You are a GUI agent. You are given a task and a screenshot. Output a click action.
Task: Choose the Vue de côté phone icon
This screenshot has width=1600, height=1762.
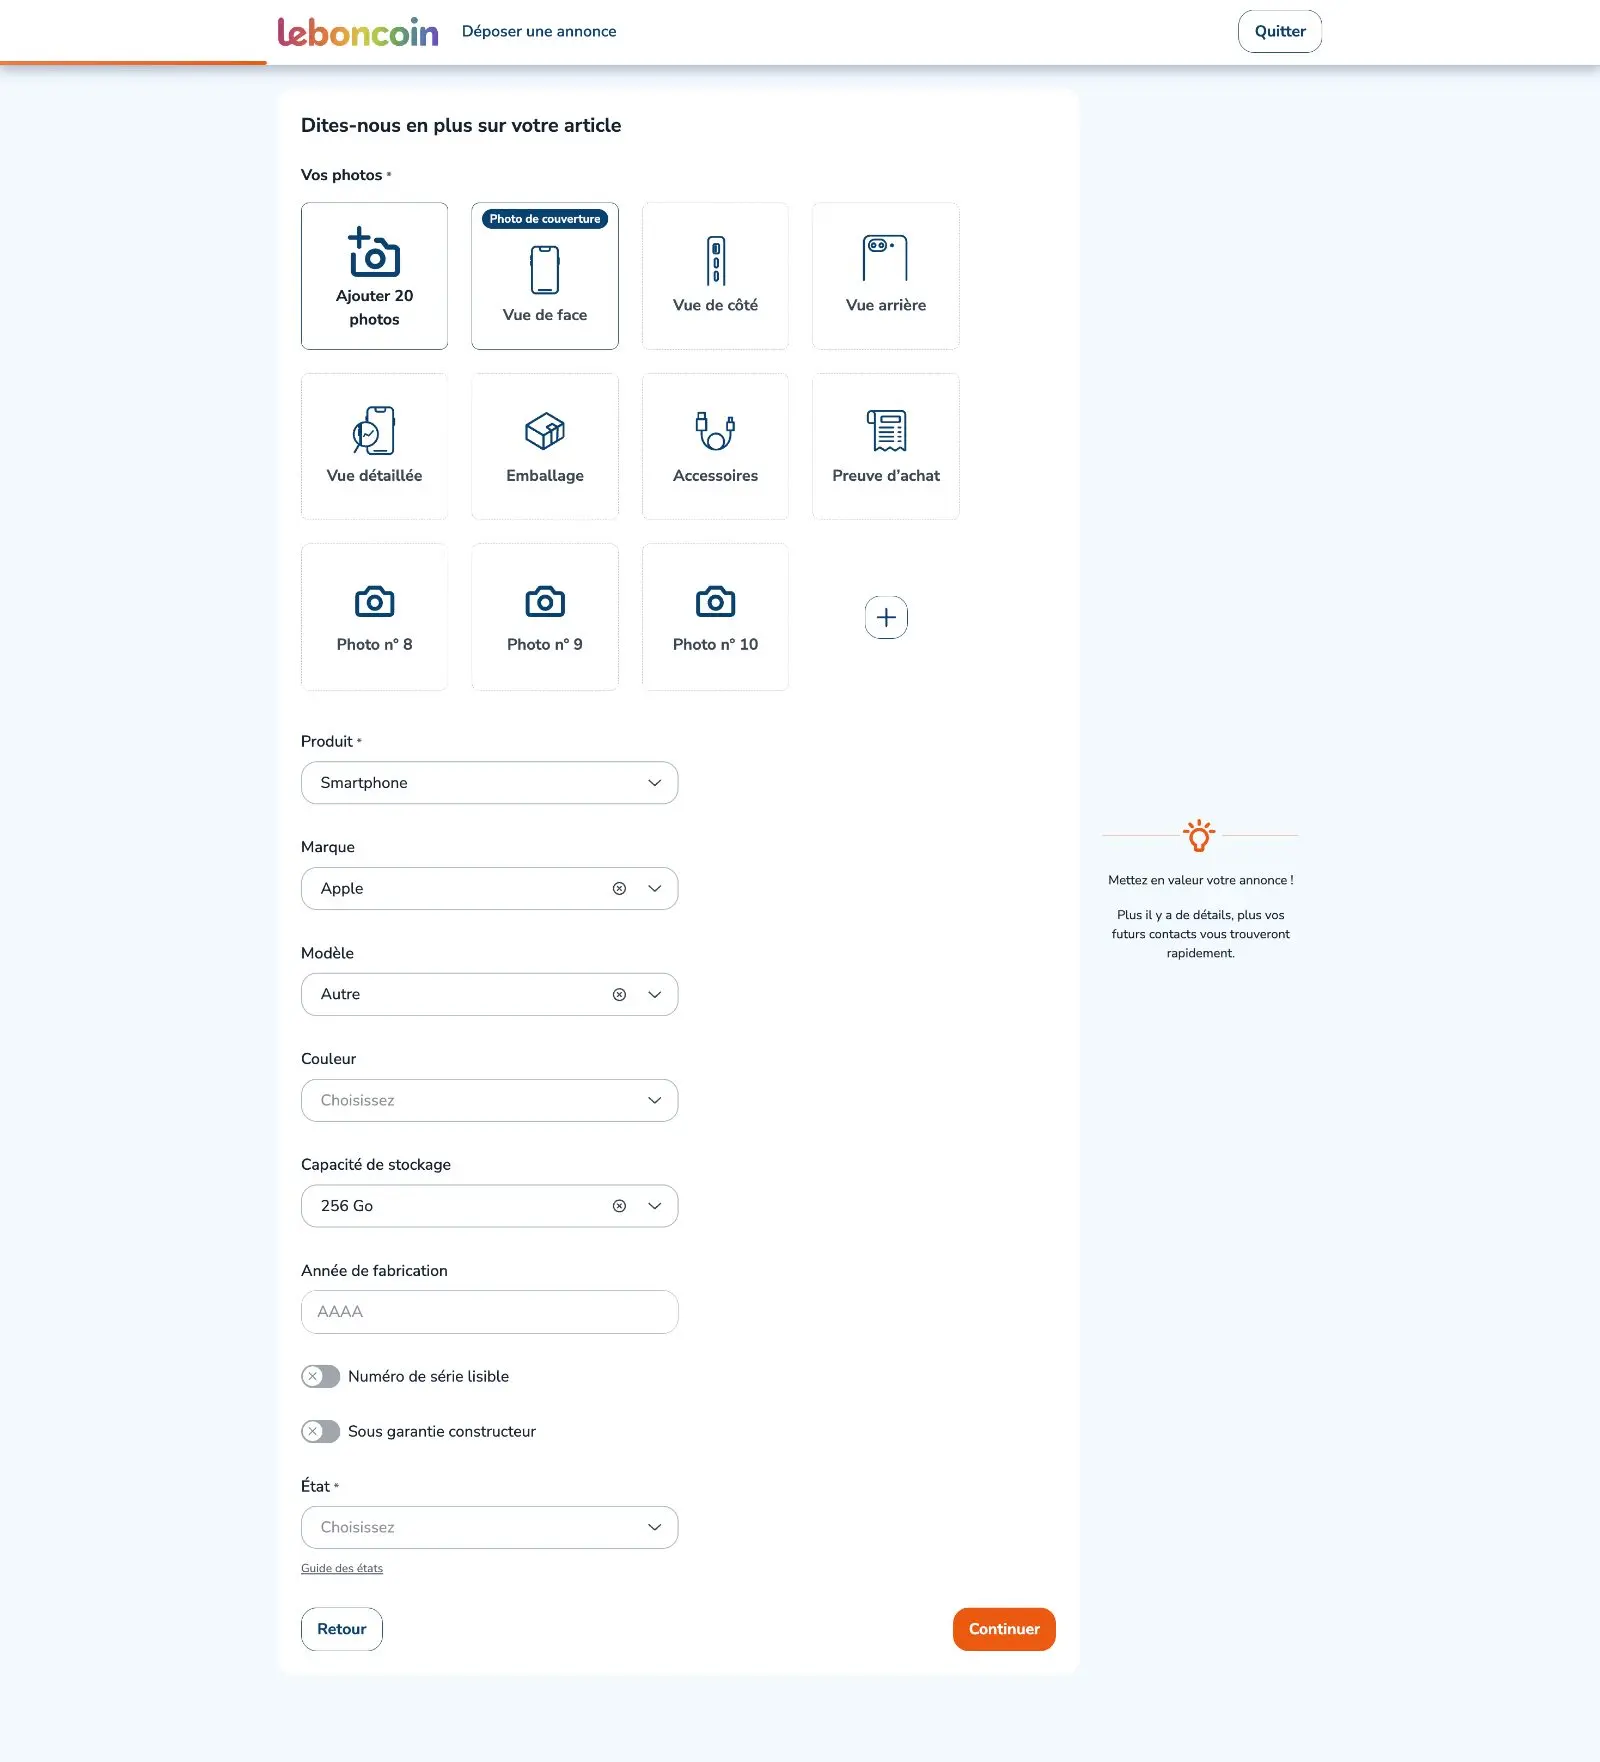point(716,261)
